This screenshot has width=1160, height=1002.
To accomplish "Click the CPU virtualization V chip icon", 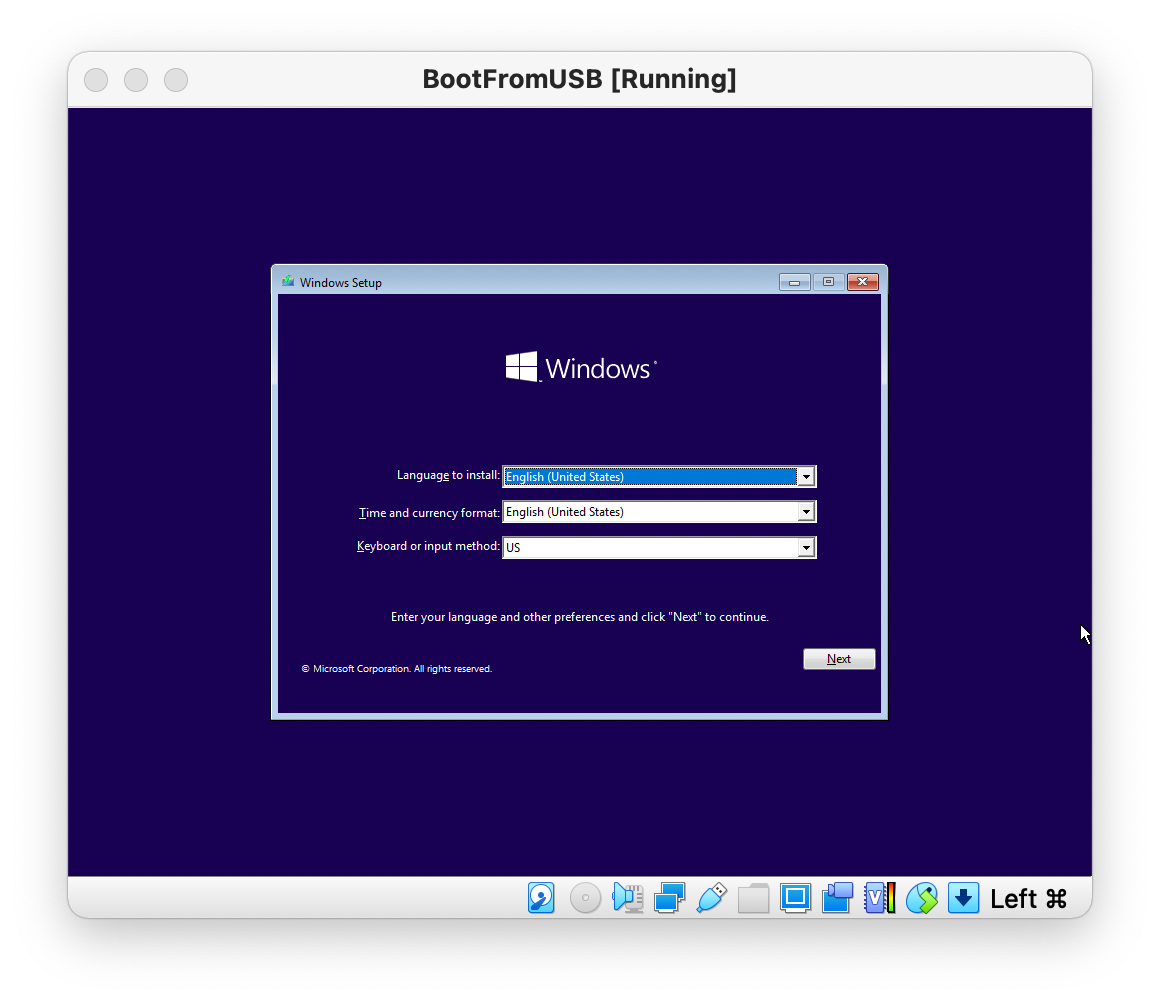I will point(880,898).
